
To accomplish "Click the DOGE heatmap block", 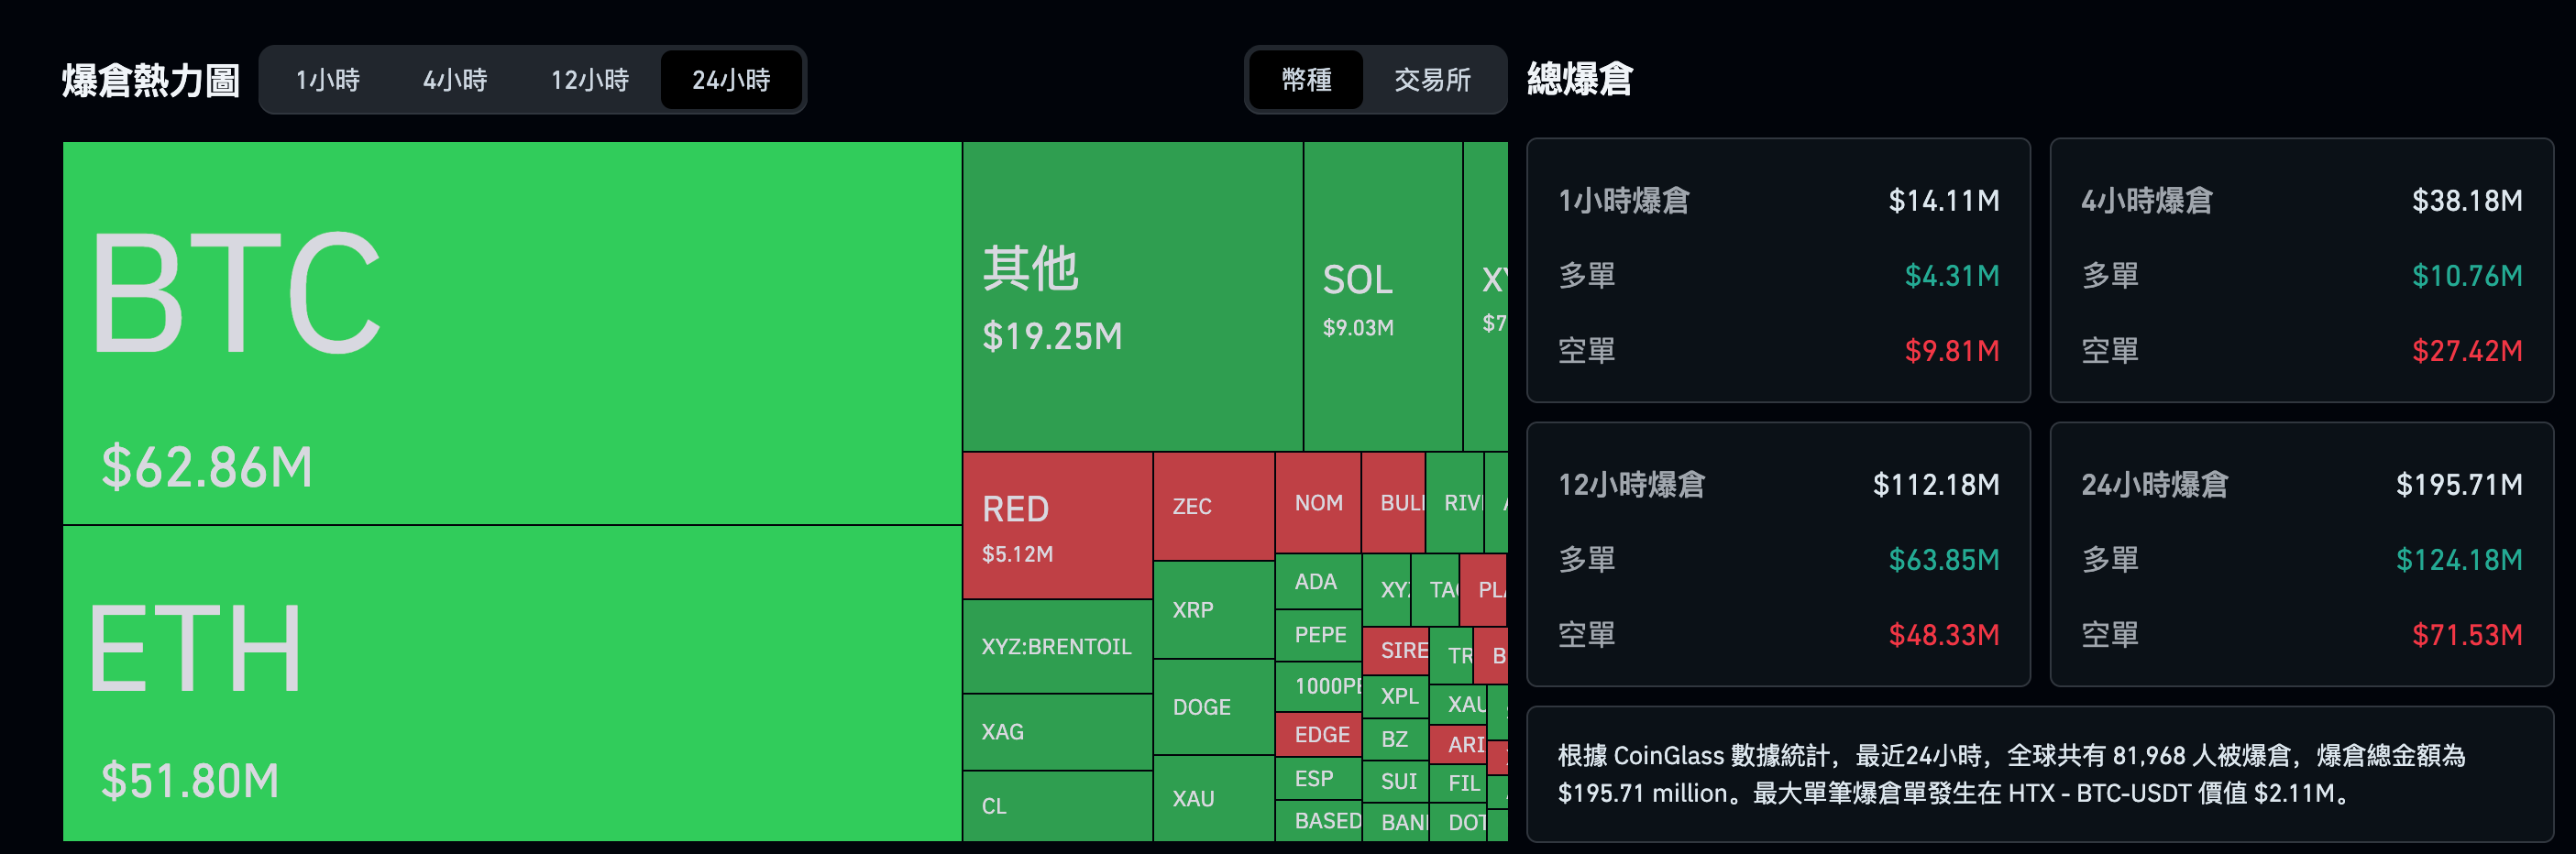I will pyautogui.click(x=1213, y=706).
